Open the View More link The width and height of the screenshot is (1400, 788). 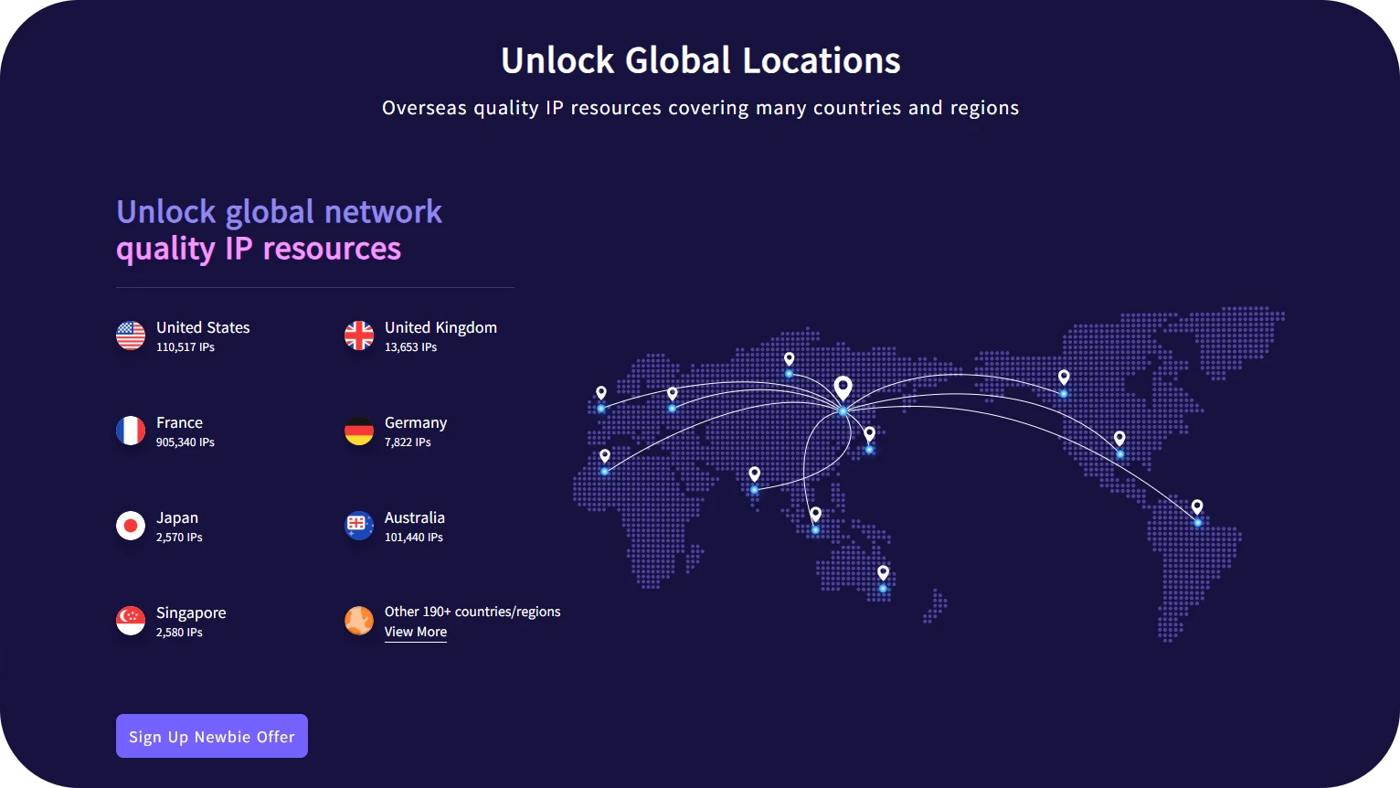pyautogui.click(x=416, y=632)
